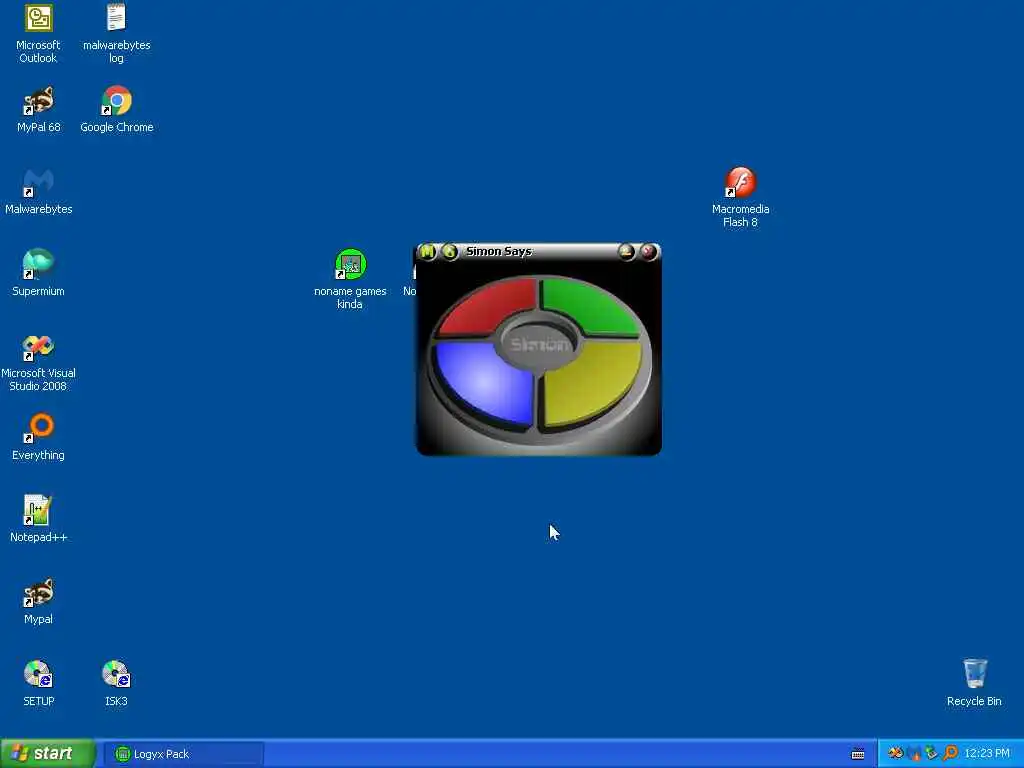Select the ISK3 desktop icon
This screenshot has width=1024, height=768.
116,683
